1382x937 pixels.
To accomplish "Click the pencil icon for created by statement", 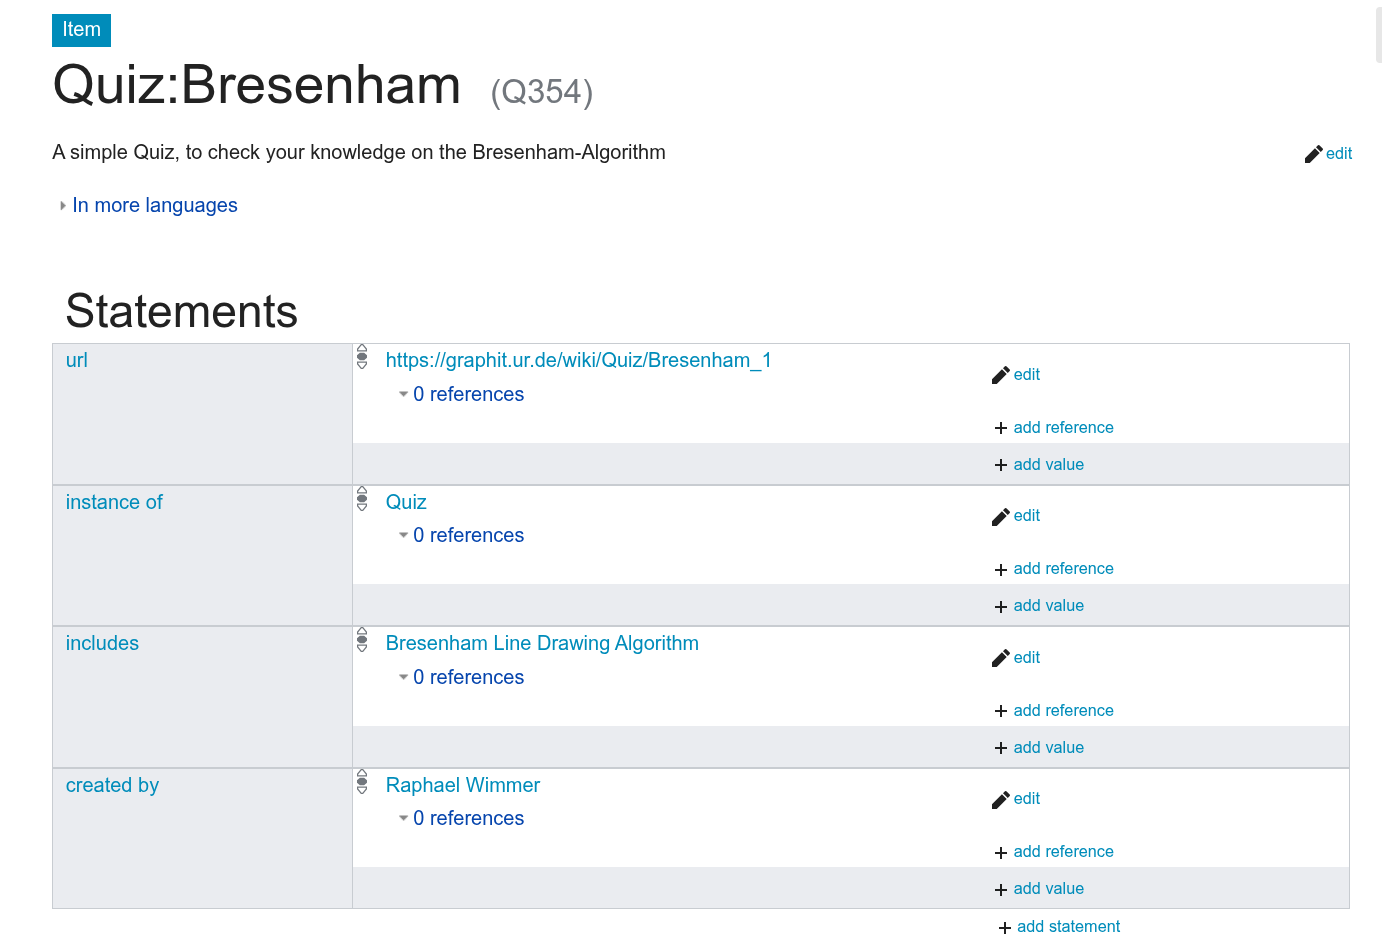I will pyautogui.click(x=1000, y=800).
